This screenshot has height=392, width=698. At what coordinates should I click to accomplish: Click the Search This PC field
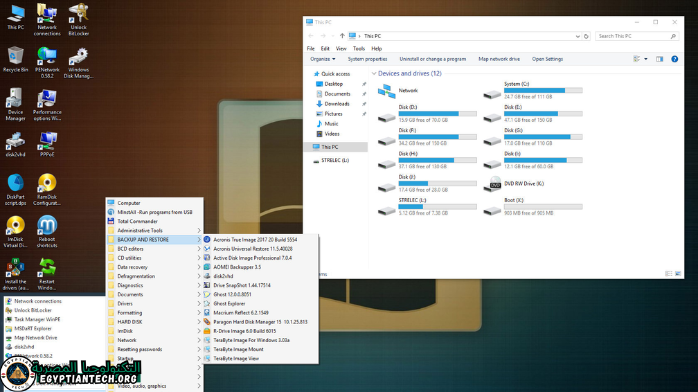[x=637, y=36]
